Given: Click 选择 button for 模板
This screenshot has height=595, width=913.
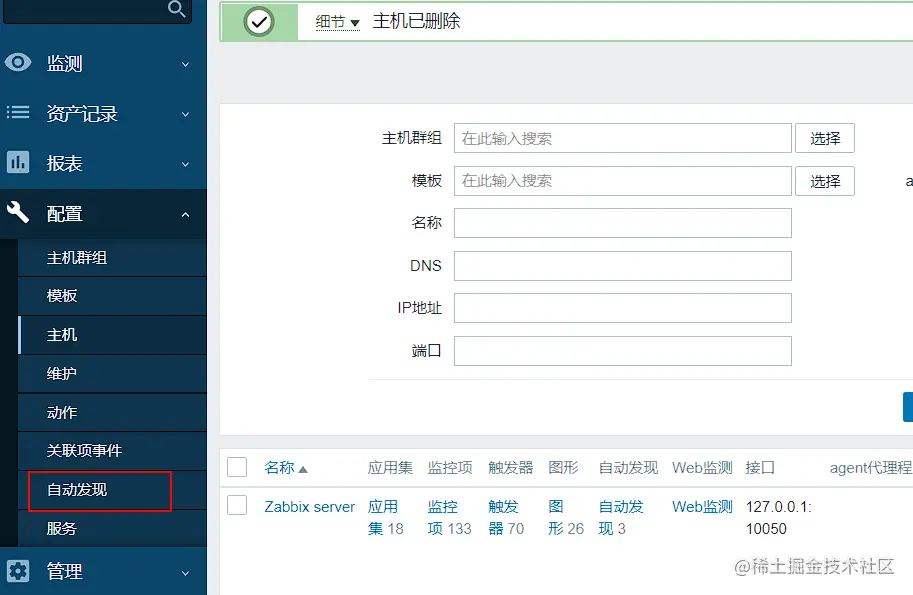Looking at the screenshot, I should coord(824,181).
